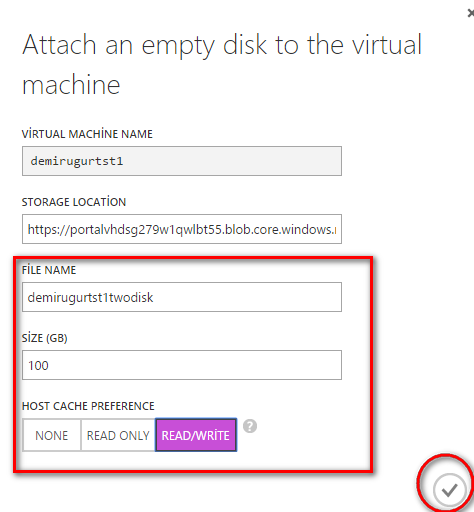Click the Virtual Machine Name field
Viewport: 474px width, 512px height.
pos(182,161)
